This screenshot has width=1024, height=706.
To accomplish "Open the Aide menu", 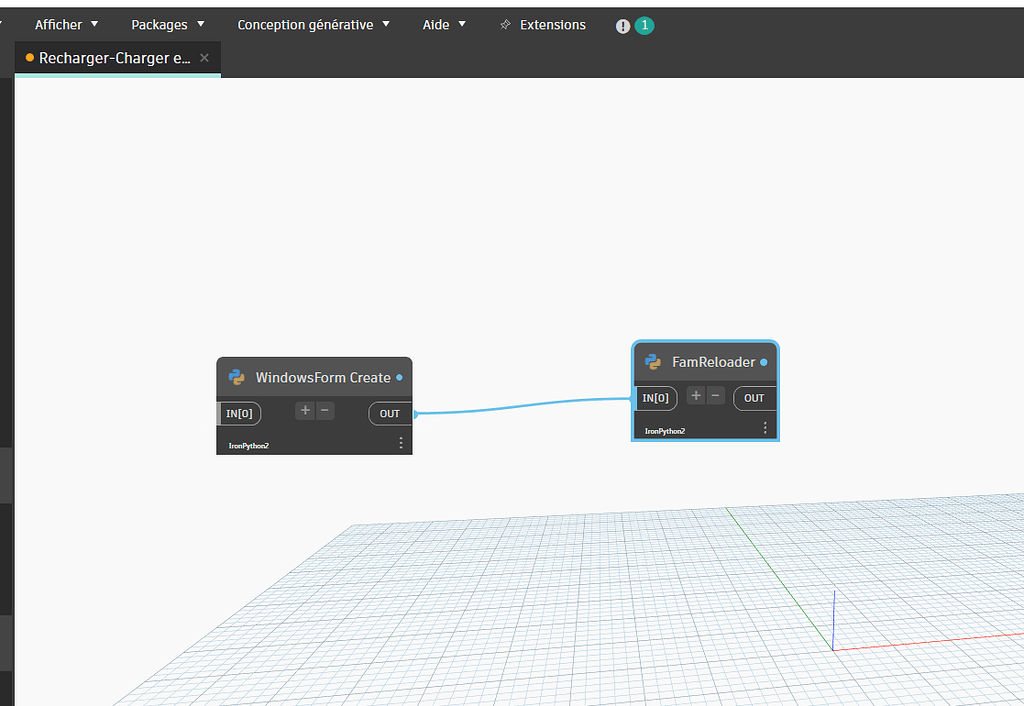I will click(x=444, y=24).
